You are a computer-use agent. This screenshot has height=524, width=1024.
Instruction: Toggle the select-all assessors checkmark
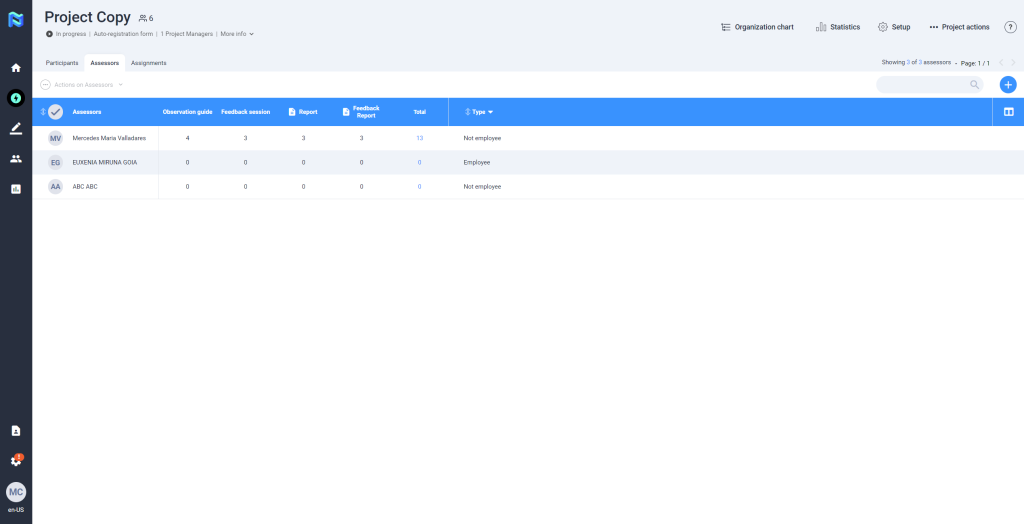55,112
